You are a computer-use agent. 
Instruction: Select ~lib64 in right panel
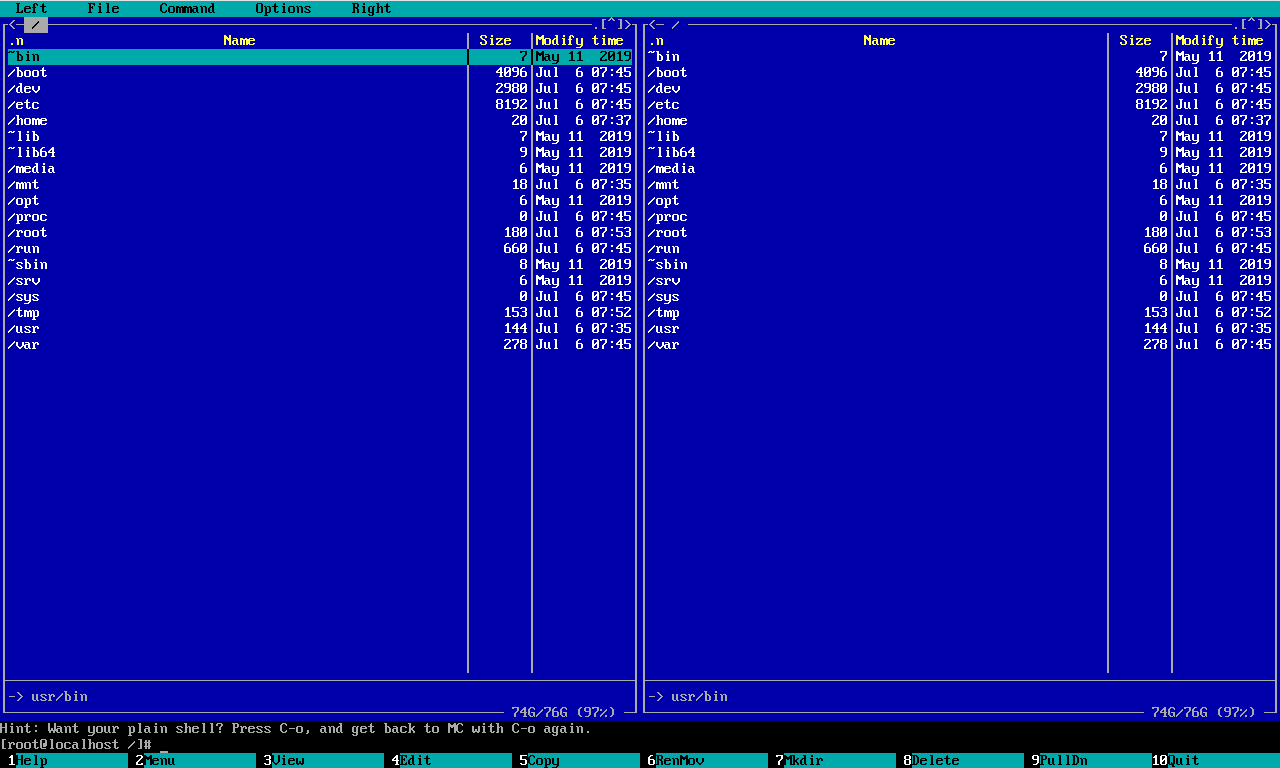click(x=959, y=152)
